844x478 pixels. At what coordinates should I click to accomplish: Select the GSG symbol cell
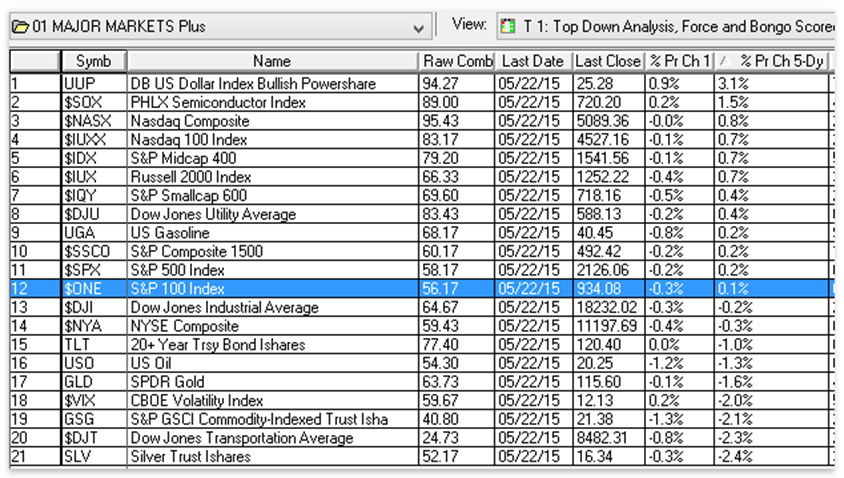(x=94, y=419)
